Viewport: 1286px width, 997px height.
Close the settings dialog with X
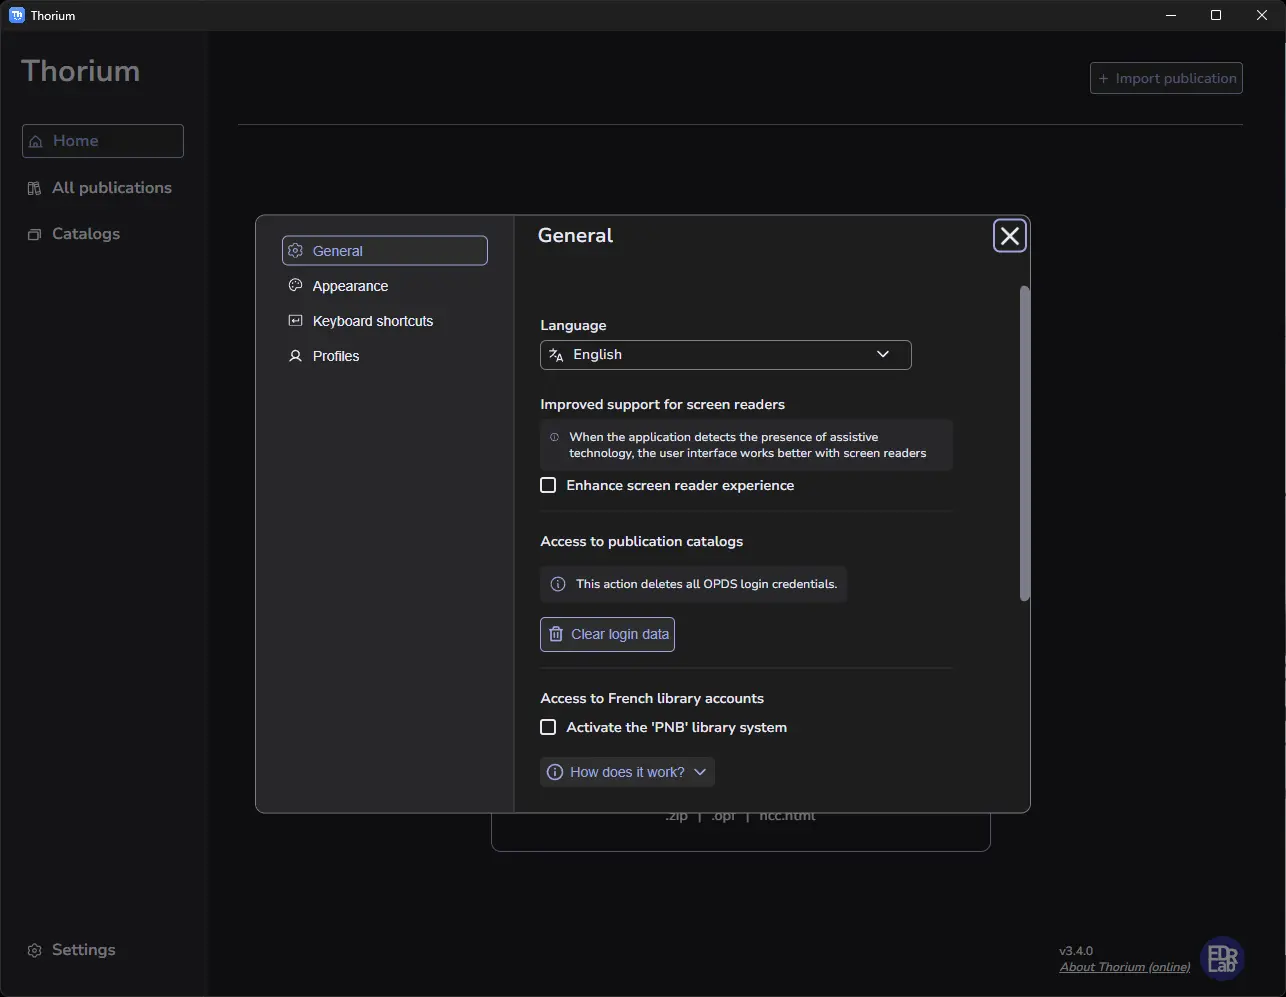[1010, 236]
